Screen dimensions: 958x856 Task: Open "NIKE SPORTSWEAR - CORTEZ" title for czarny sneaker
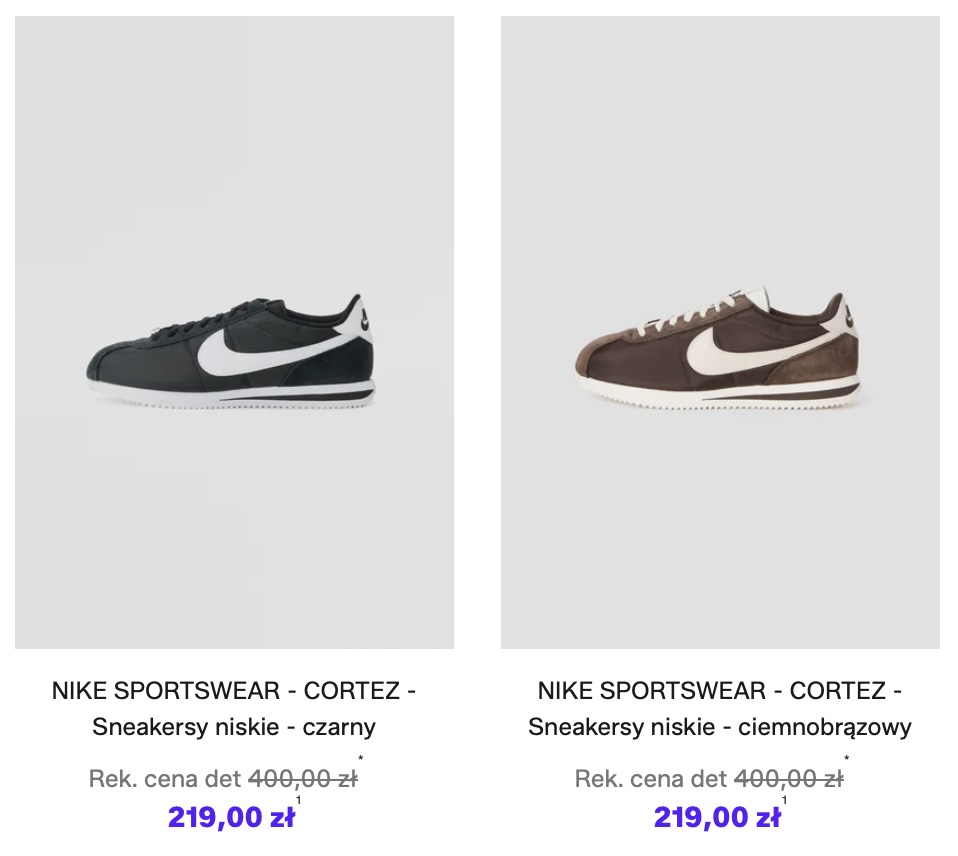point(234,691)
